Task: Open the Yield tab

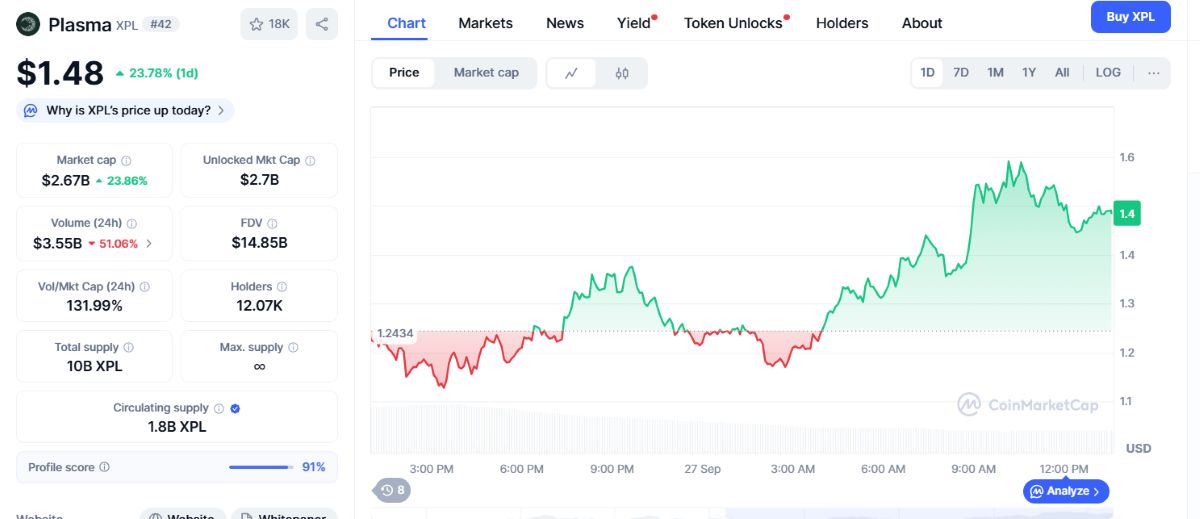Action: (634, 23)
